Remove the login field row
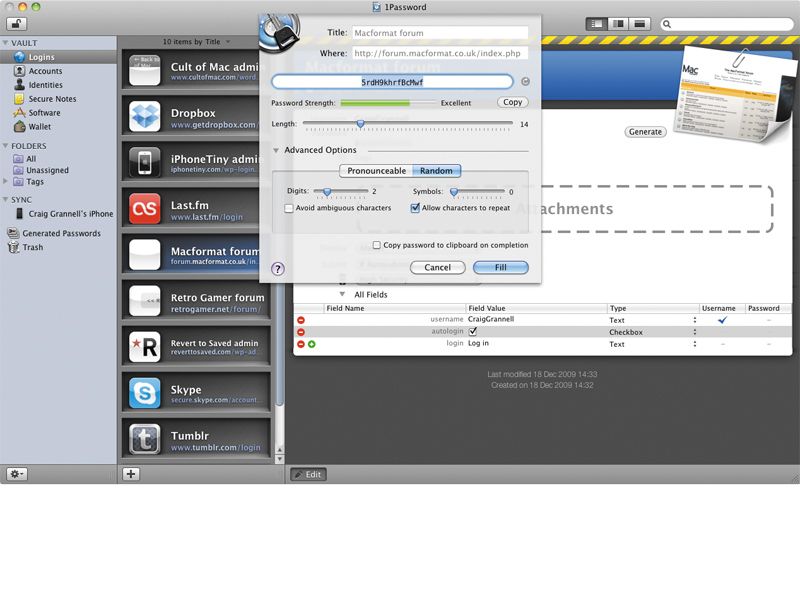 pyautogui.click(x=301, y=344)
